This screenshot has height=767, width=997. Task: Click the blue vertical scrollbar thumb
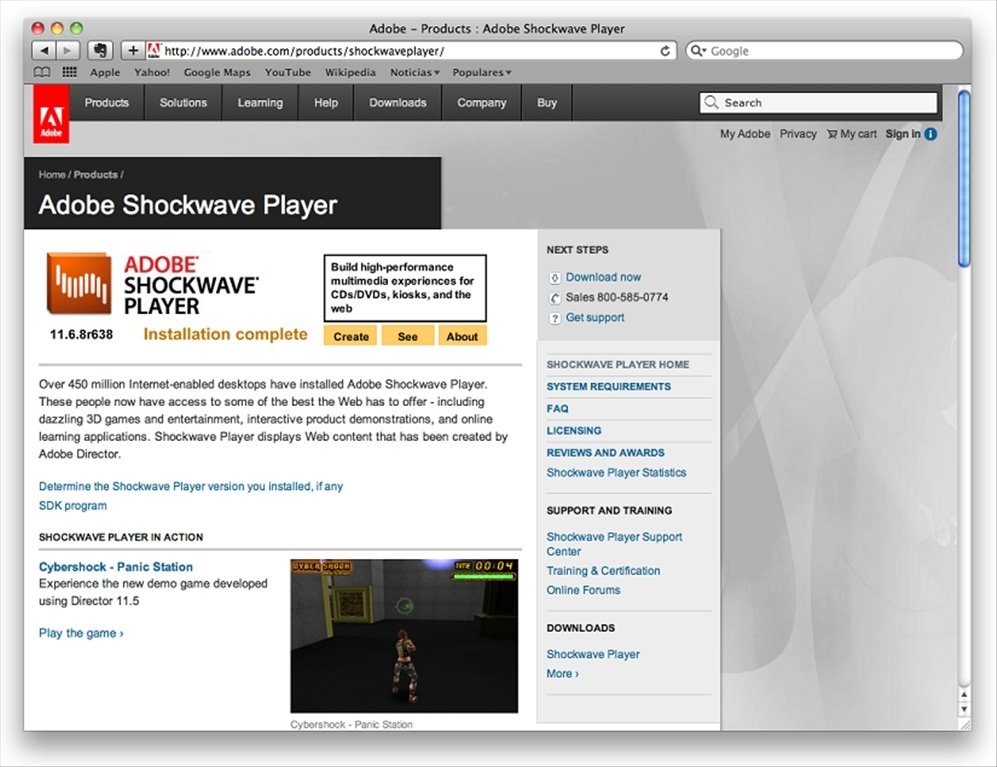(964, 179)
